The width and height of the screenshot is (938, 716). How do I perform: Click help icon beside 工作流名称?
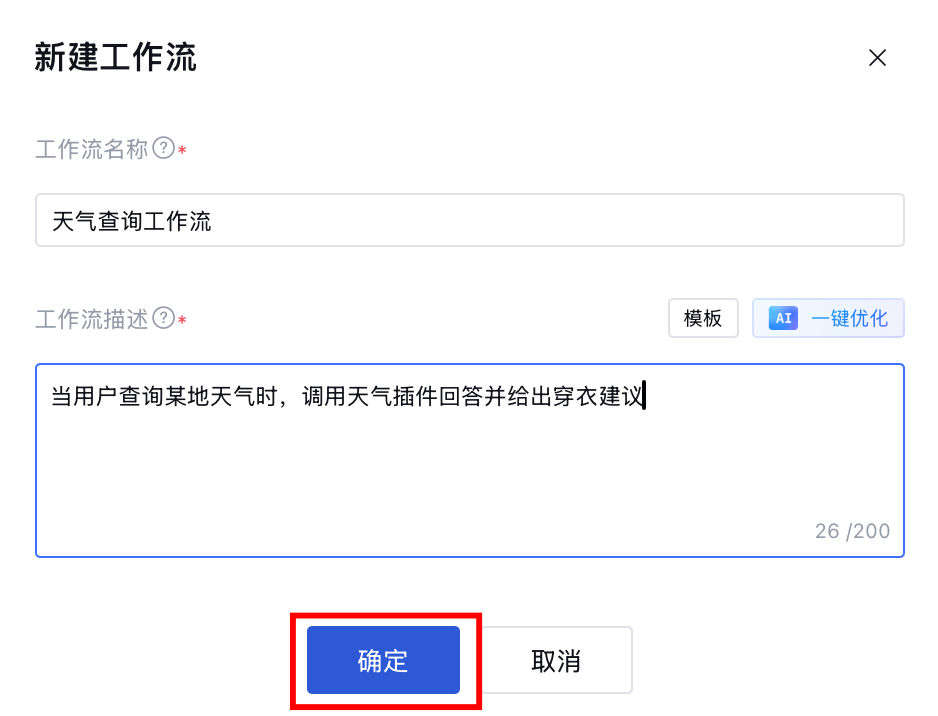tap(163, 149)
